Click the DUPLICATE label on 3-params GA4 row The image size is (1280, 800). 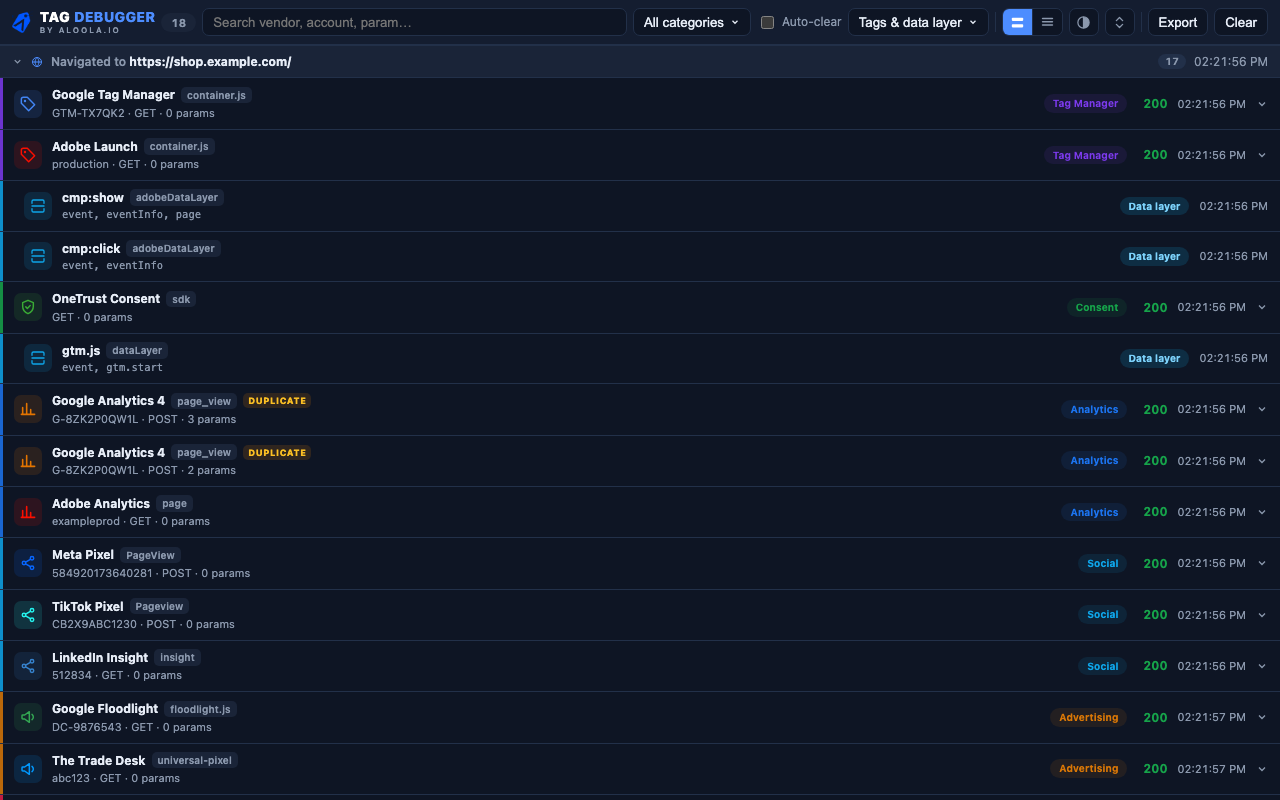pos(277,401)
